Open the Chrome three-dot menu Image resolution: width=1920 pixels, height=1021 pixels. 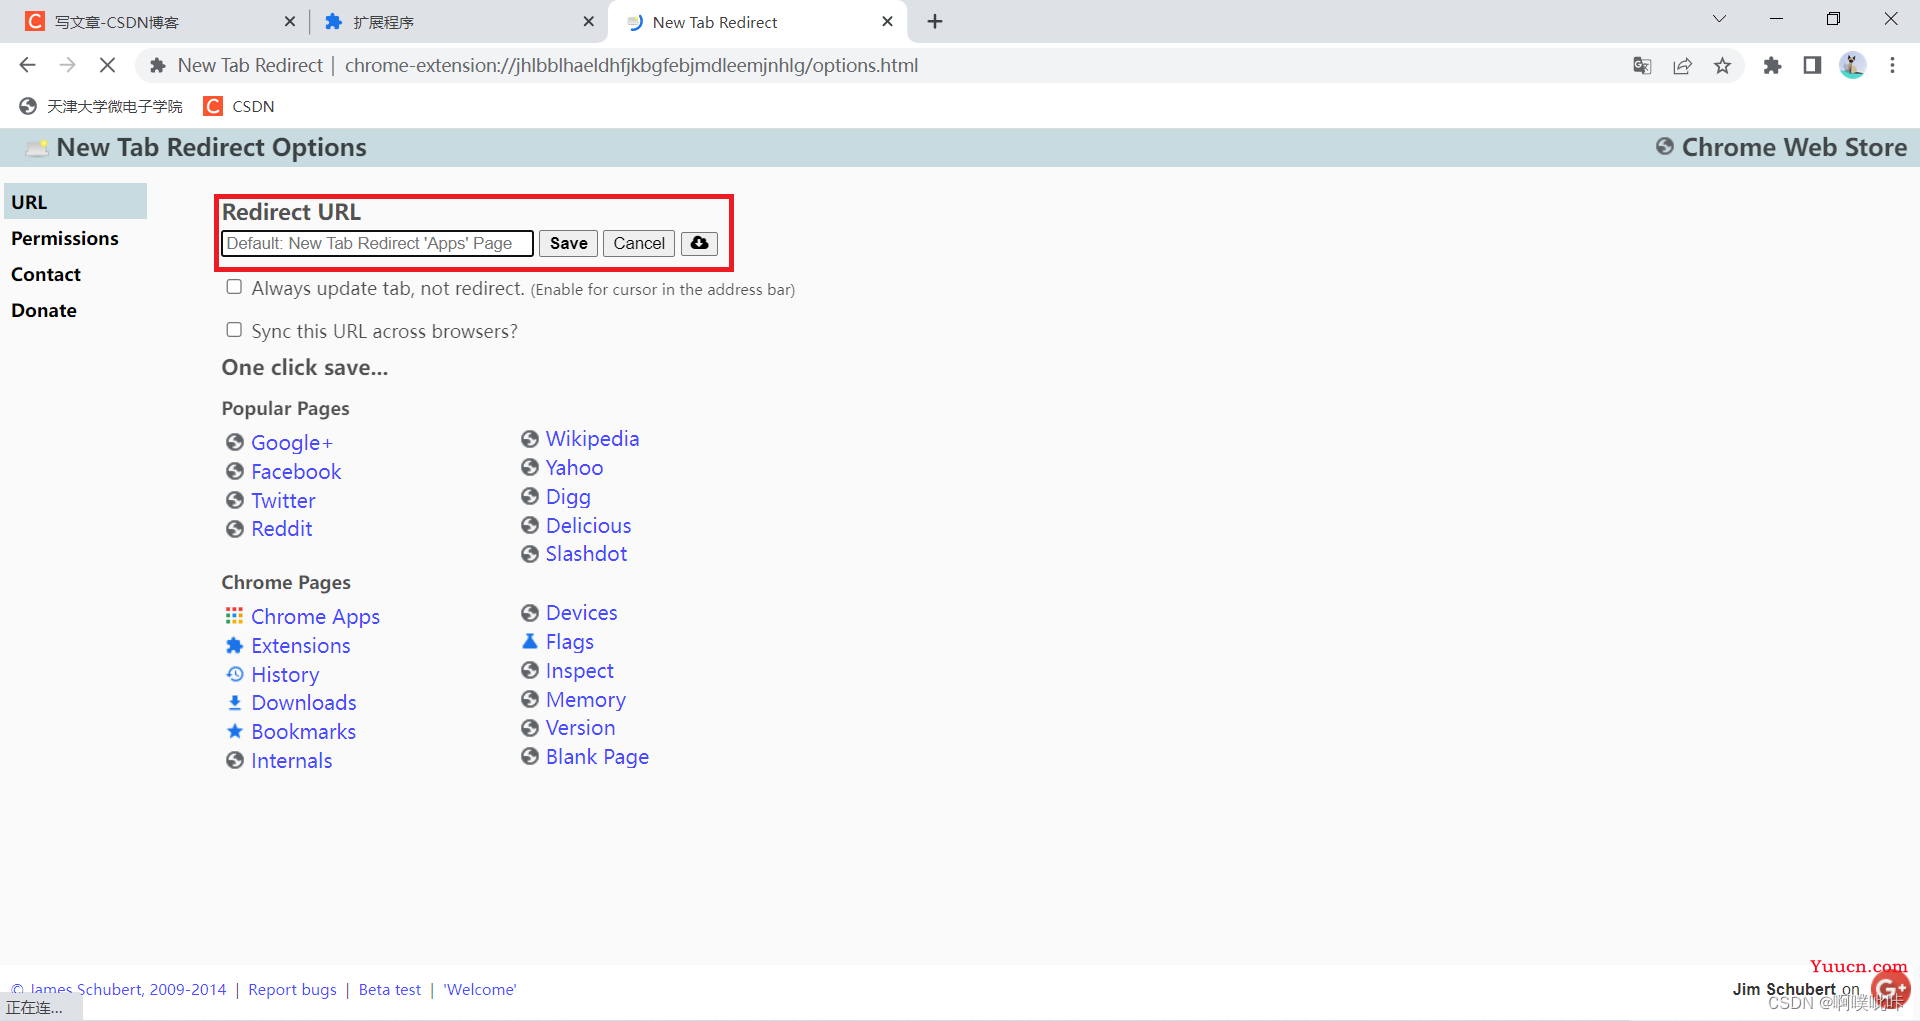click(x=1892, y=65)
